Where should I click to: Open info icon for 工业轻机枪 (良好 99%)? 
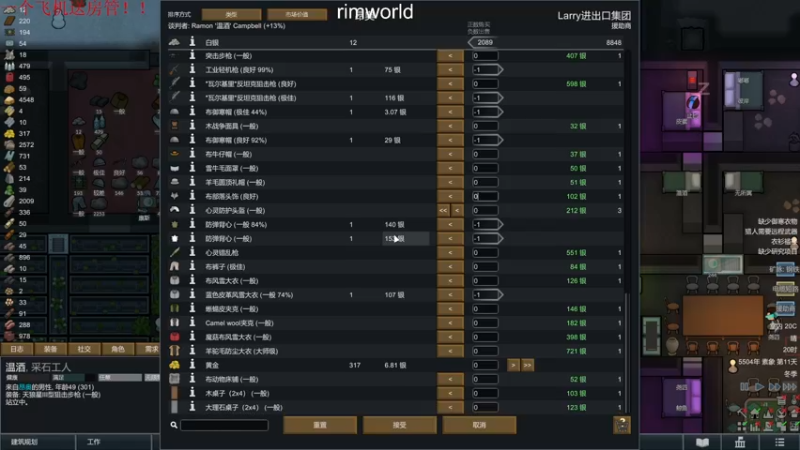[x=192, y=69]
